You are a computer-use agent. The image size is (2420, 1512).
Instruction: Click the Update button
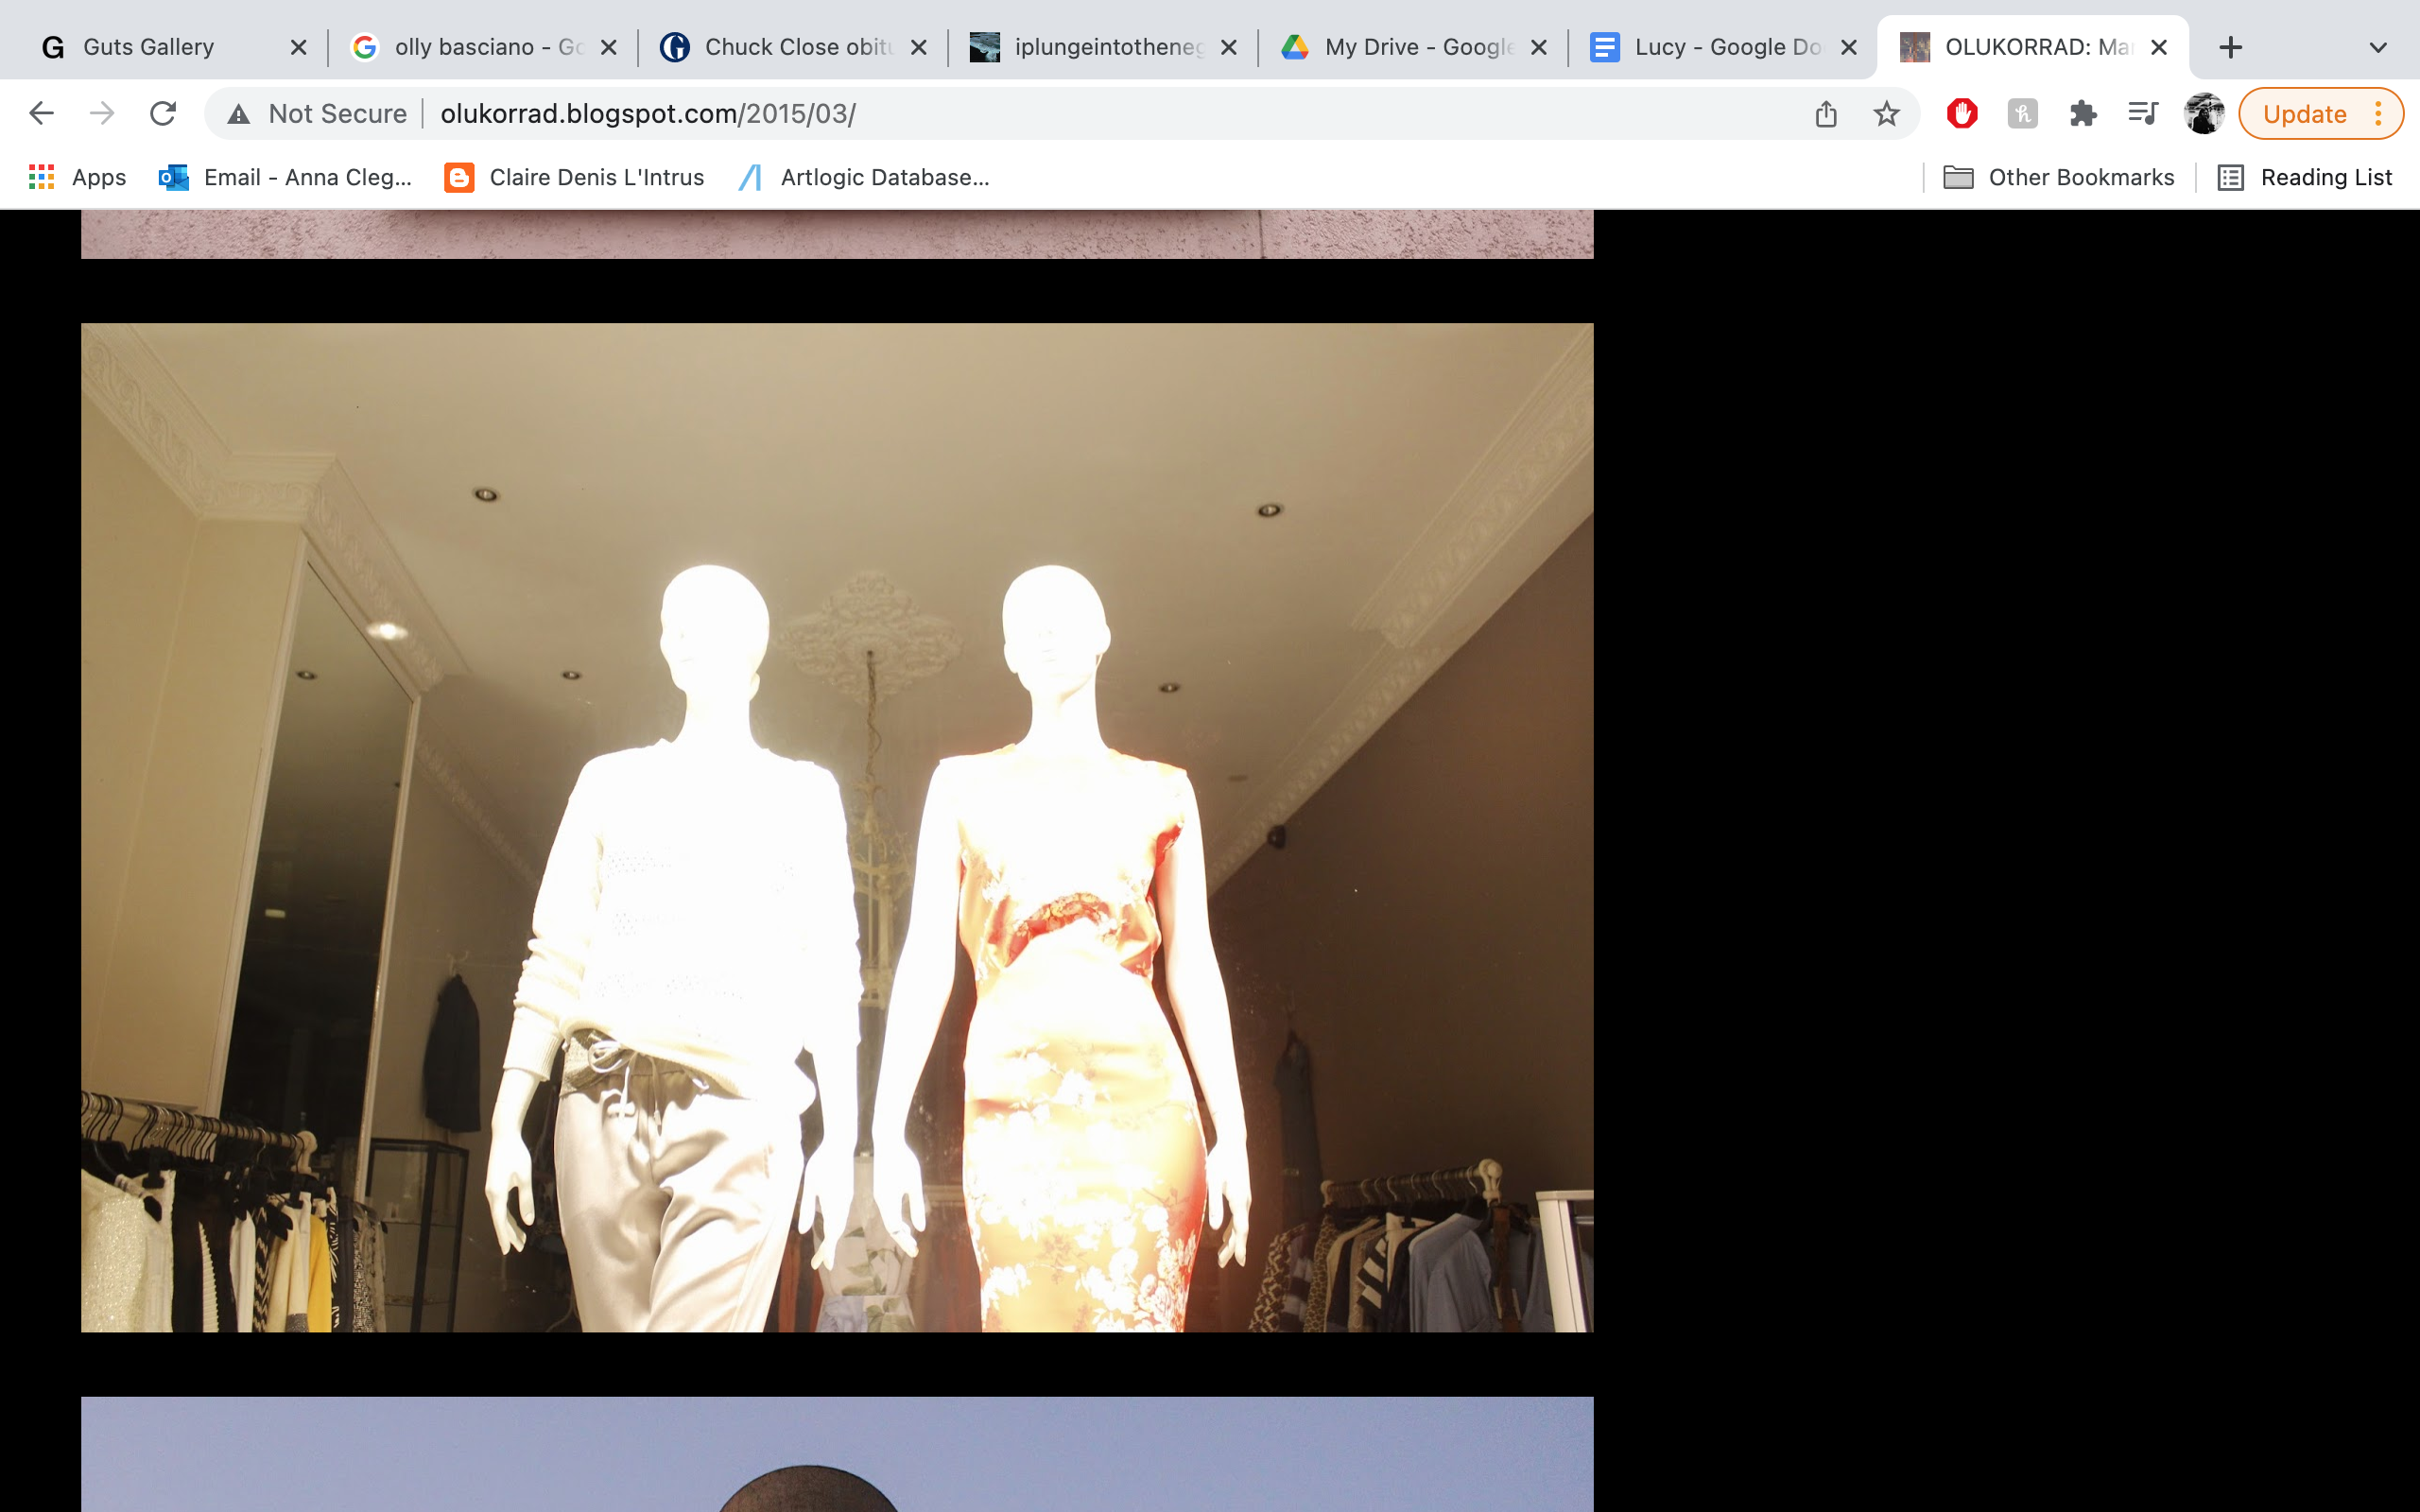click(2304, 114)
